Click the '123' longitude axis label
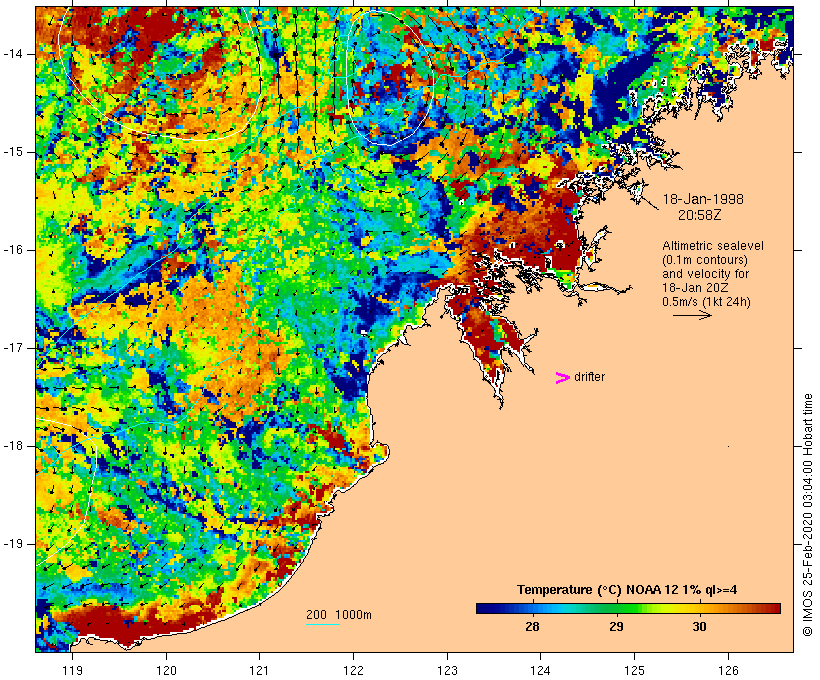 click(x=447, y=670)
